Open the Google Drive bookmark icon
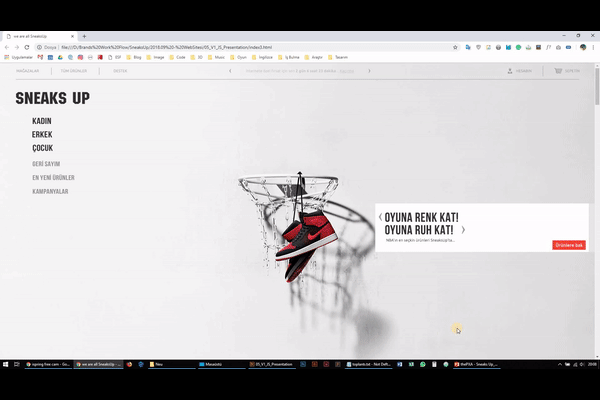The image size is (600, 400). [60, 57]
